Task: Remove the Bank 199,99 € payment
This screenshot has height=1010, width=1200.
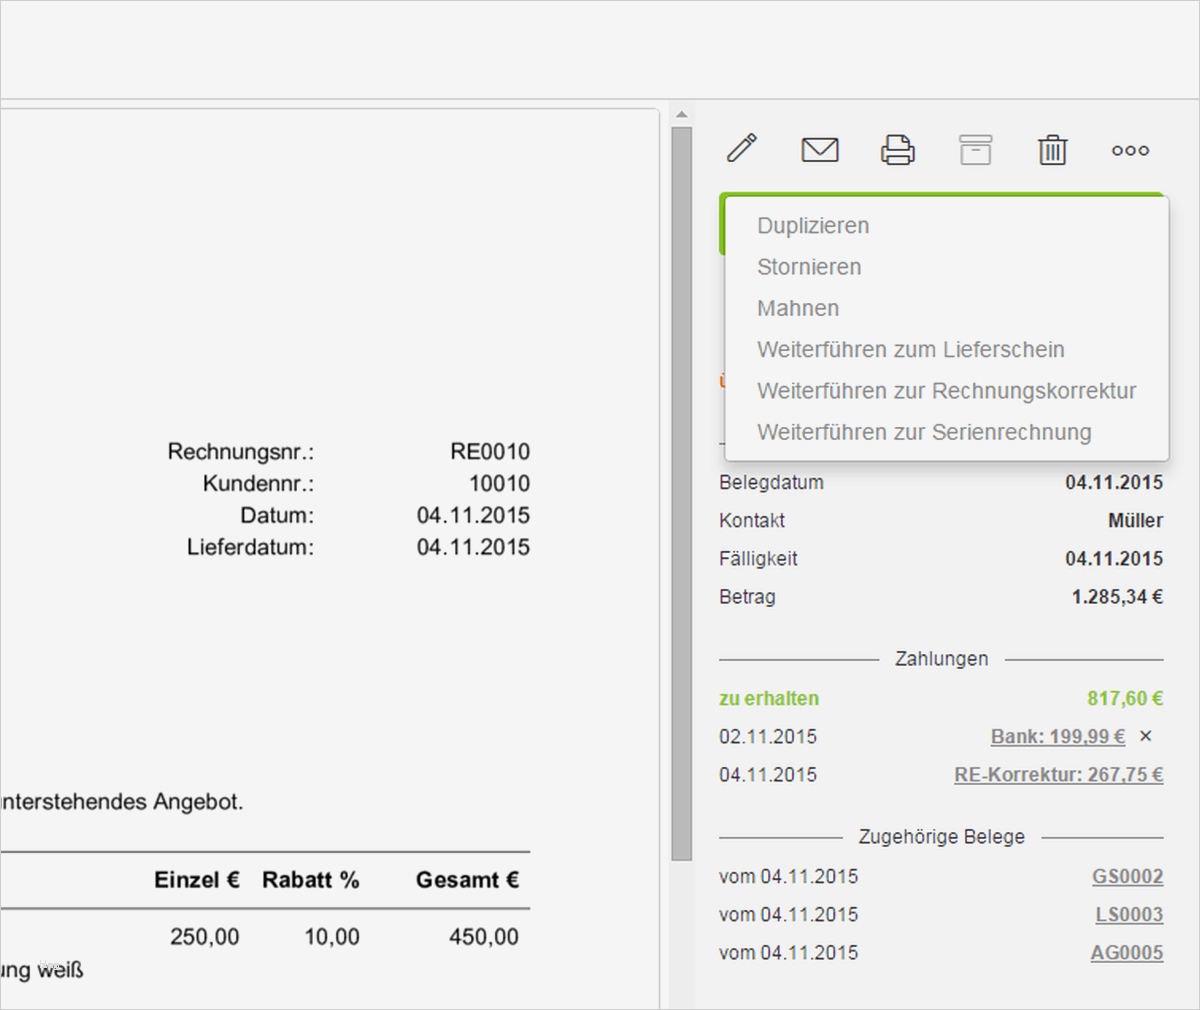Action: 1146,736
